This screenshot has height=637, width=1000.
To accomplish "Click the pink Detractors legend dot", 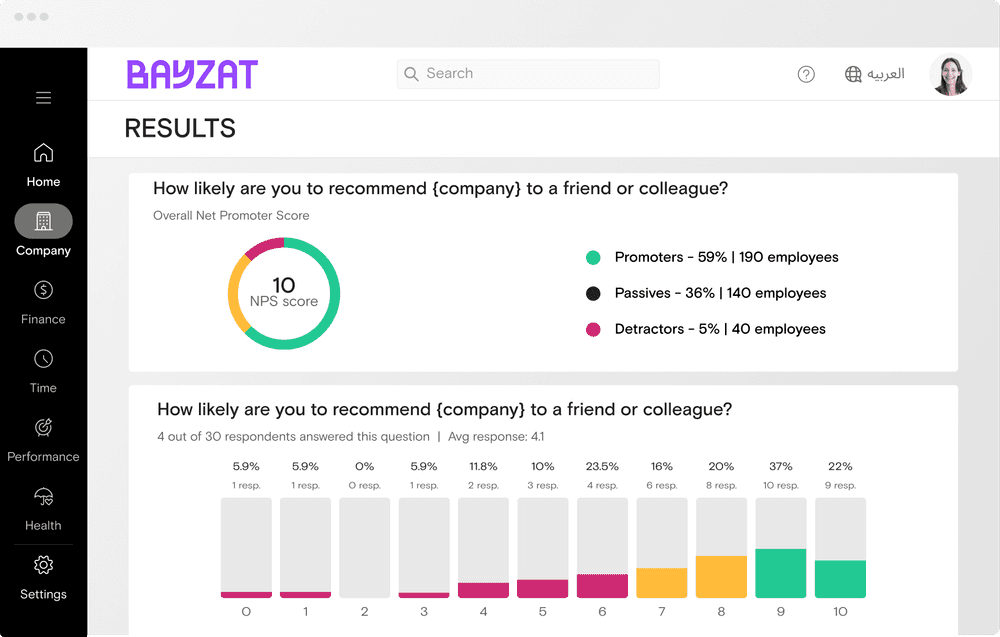I will (593, 329).
